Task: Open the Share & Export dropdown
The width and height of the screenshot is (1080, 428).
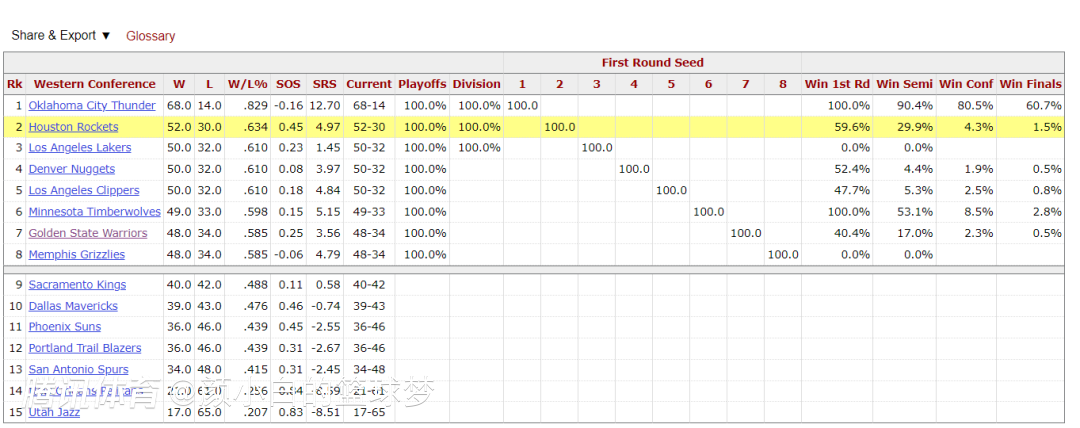Action: pyautogui.click(x=61, y=36)
